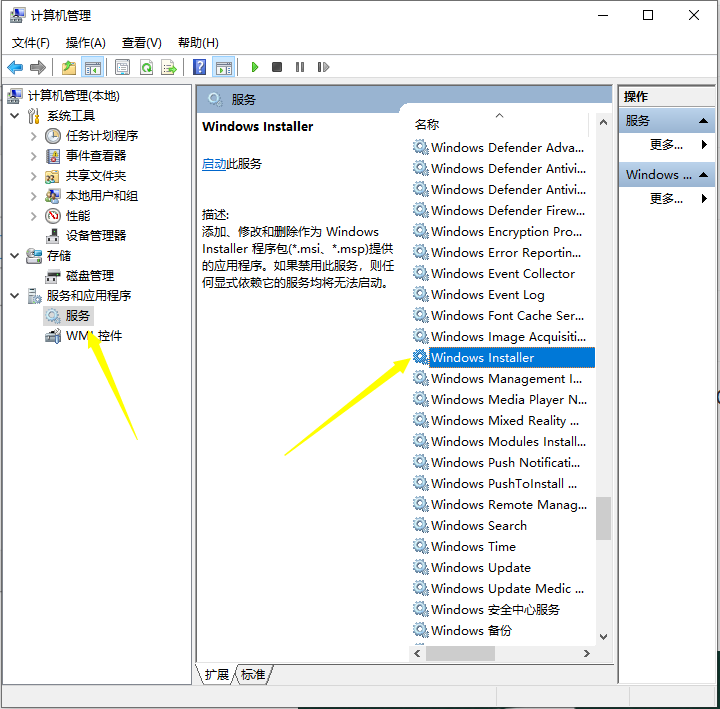Switch to the 标准 tab

(253, 674)
